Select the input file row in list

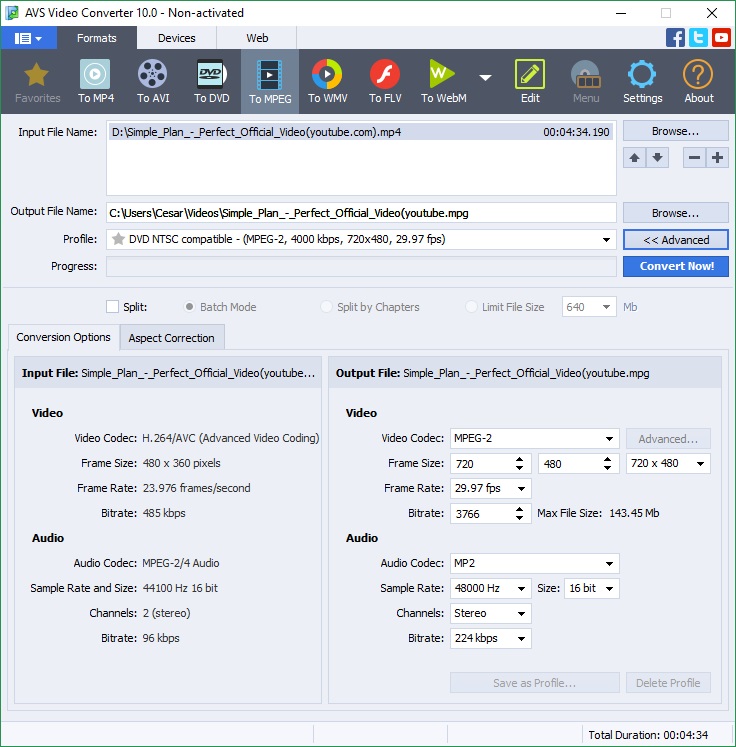[x=361, y=132]
